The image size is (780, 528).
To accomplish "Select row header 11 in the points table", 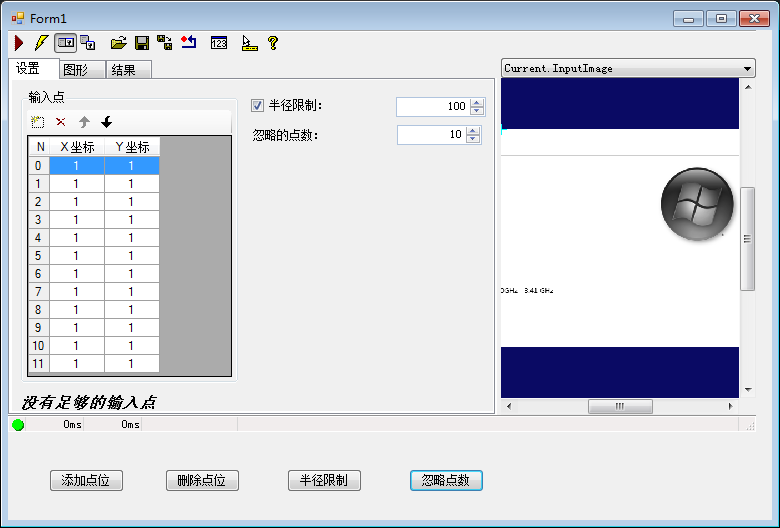I will (39, 364).
